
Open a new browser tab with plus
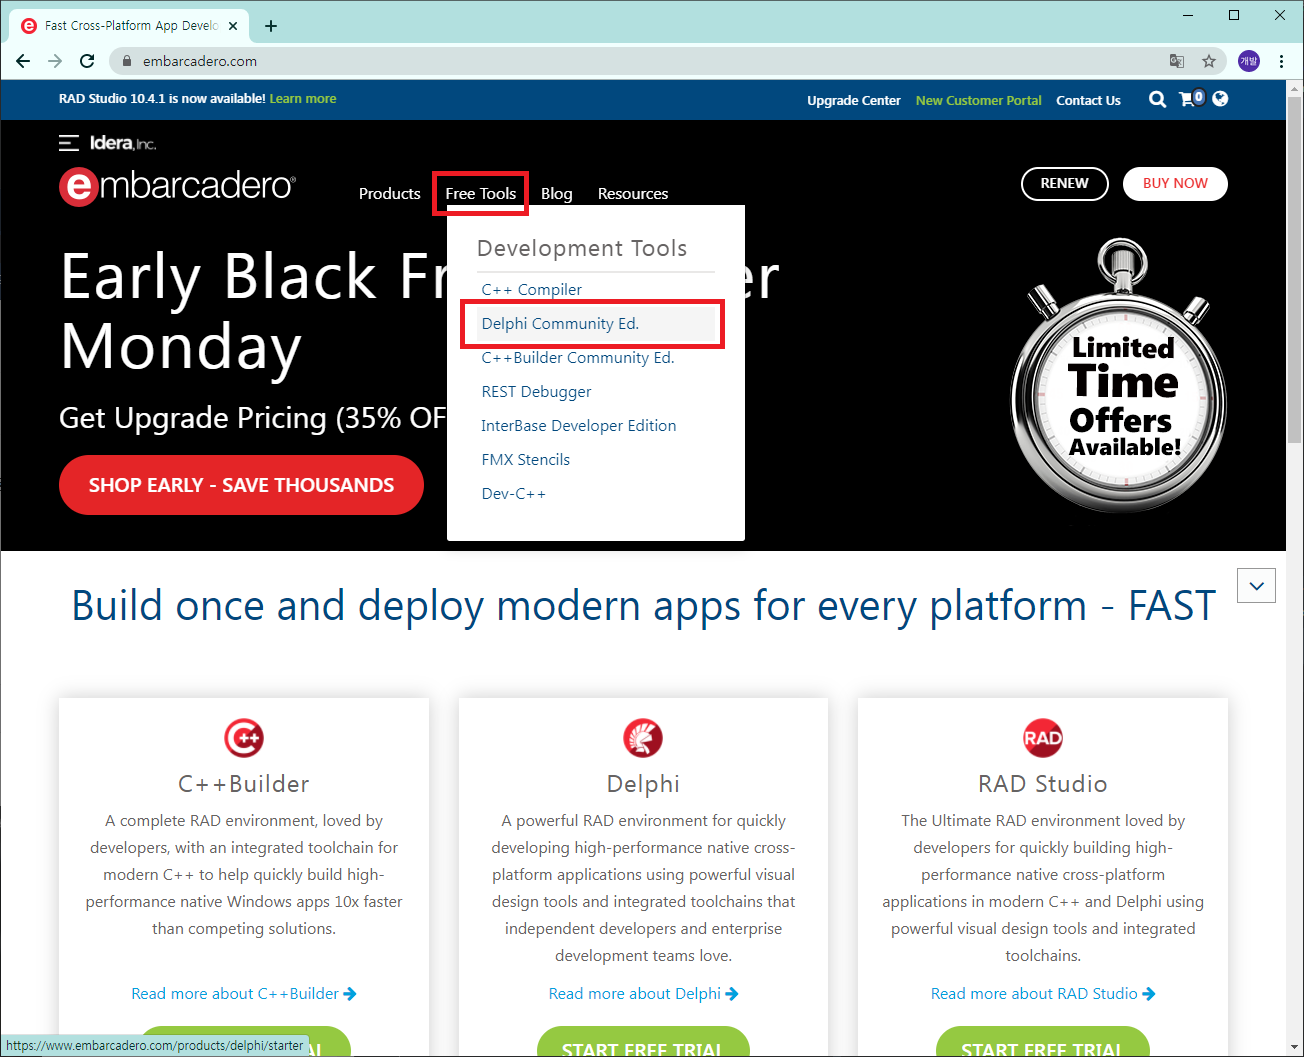[271, 26]
